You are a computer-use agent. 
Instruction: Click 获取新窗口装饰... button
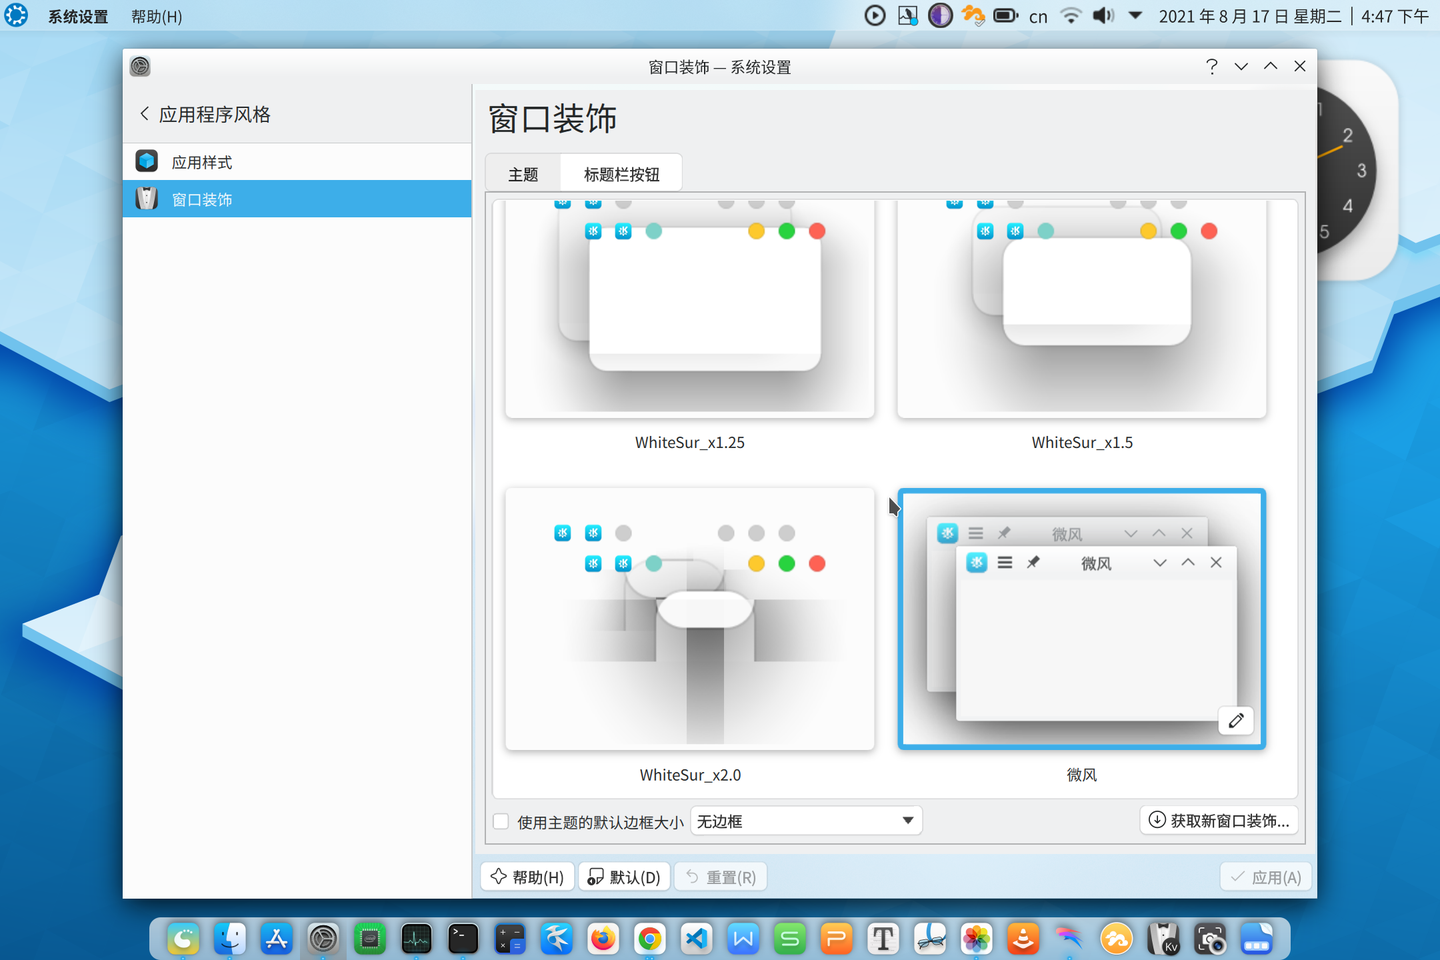(x=1219, y=820)
